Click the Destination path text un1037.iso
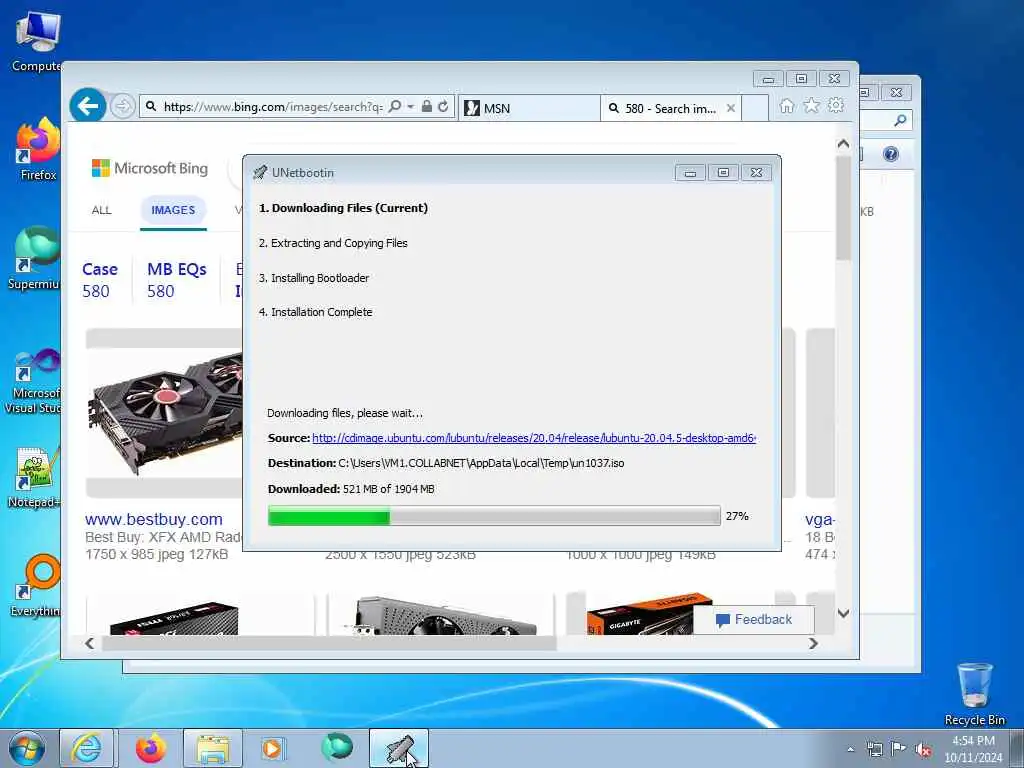1024x768 pixels. (x=481, y=463)
